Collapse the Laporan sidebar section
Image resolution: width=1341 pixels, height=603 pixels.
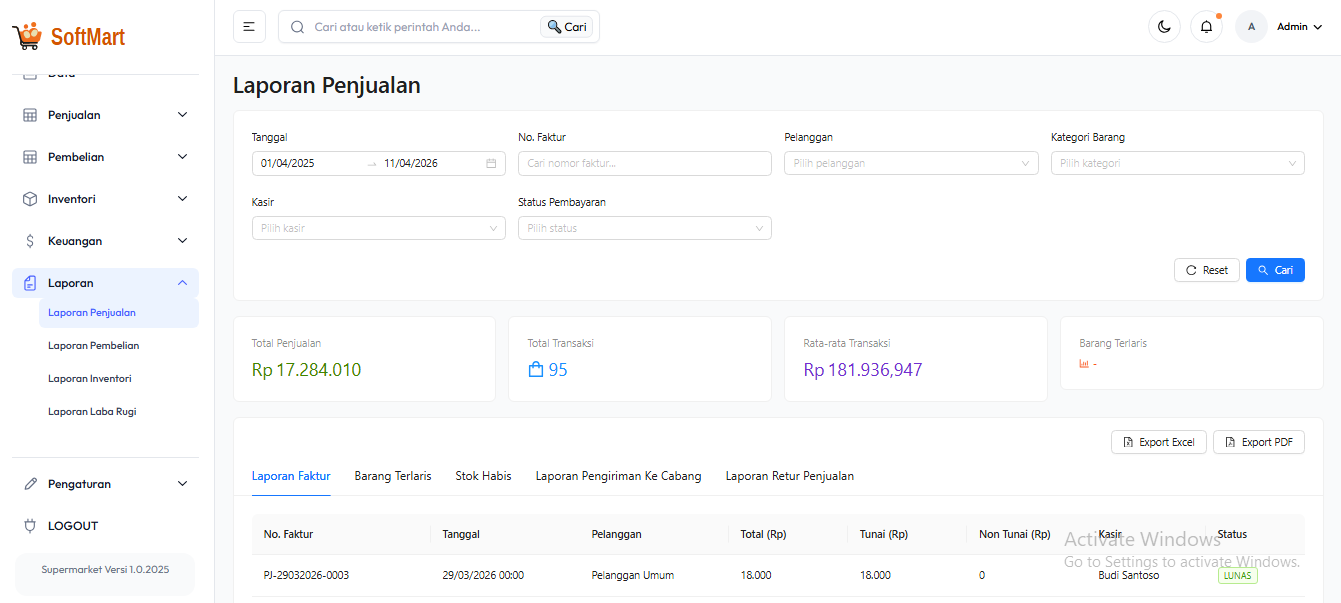click(x=182, y=282)
